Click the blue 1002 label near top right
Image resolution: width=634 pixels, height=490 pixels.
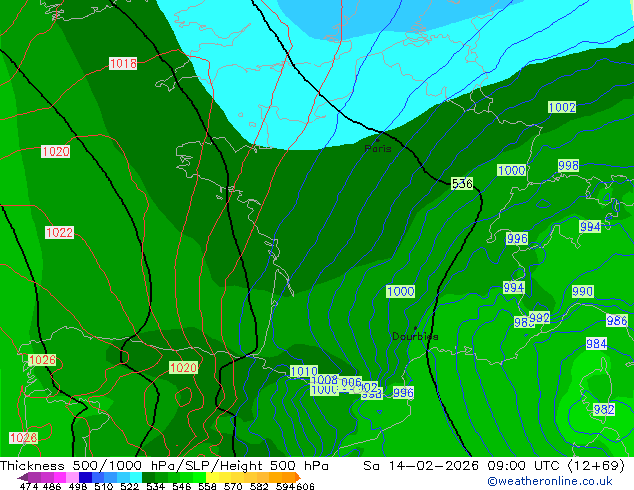point(562,107)
